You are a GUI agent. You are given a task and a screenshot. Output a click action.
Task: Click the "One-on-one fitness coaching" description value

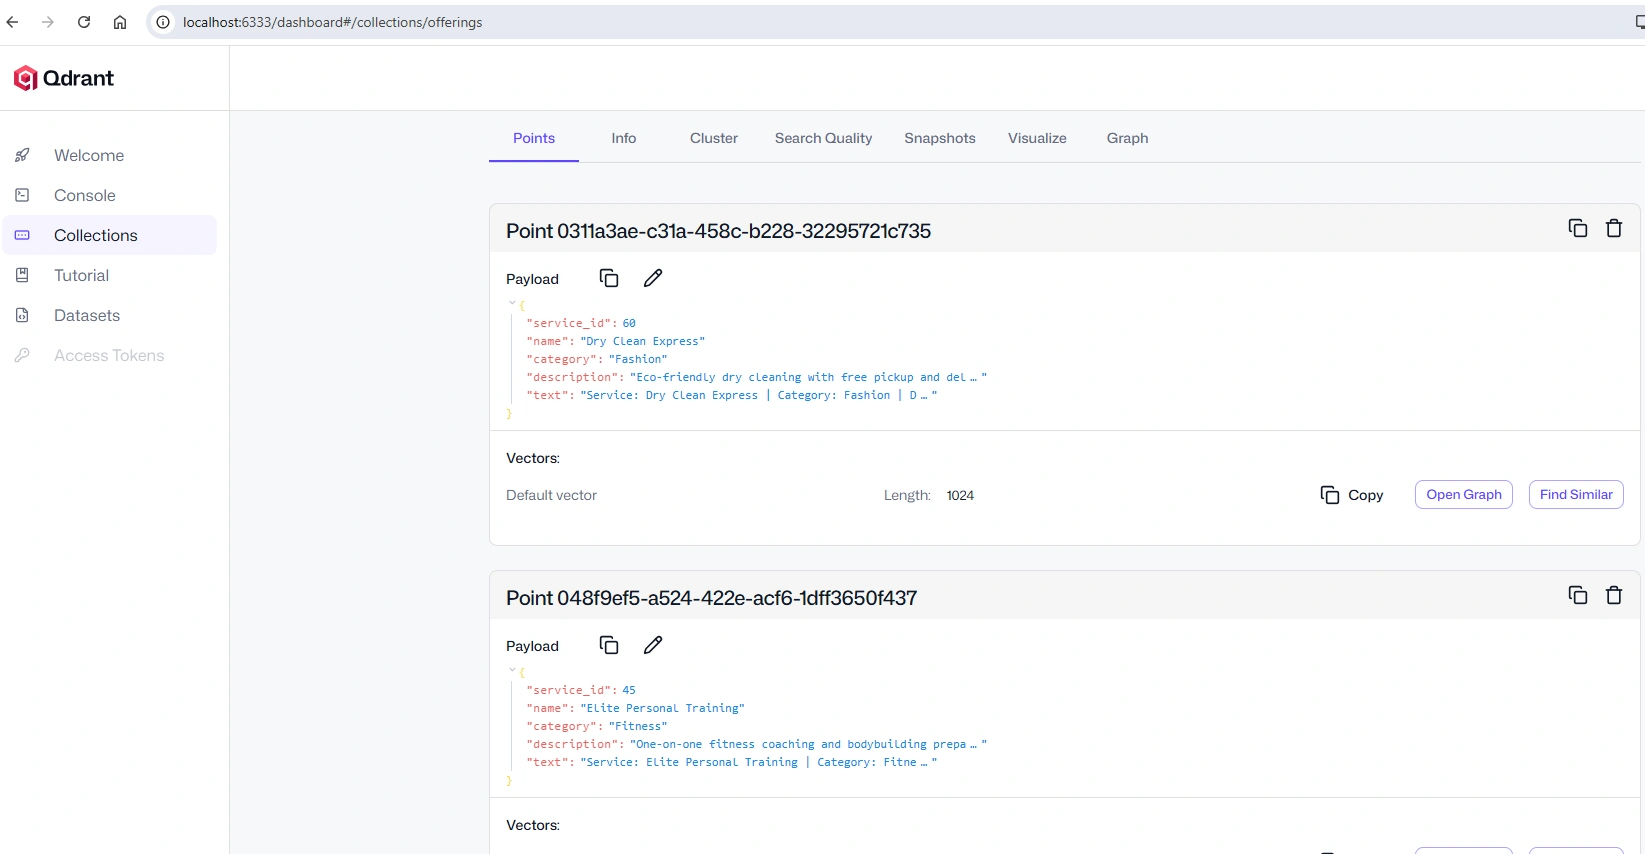click(x=808, y=744)
